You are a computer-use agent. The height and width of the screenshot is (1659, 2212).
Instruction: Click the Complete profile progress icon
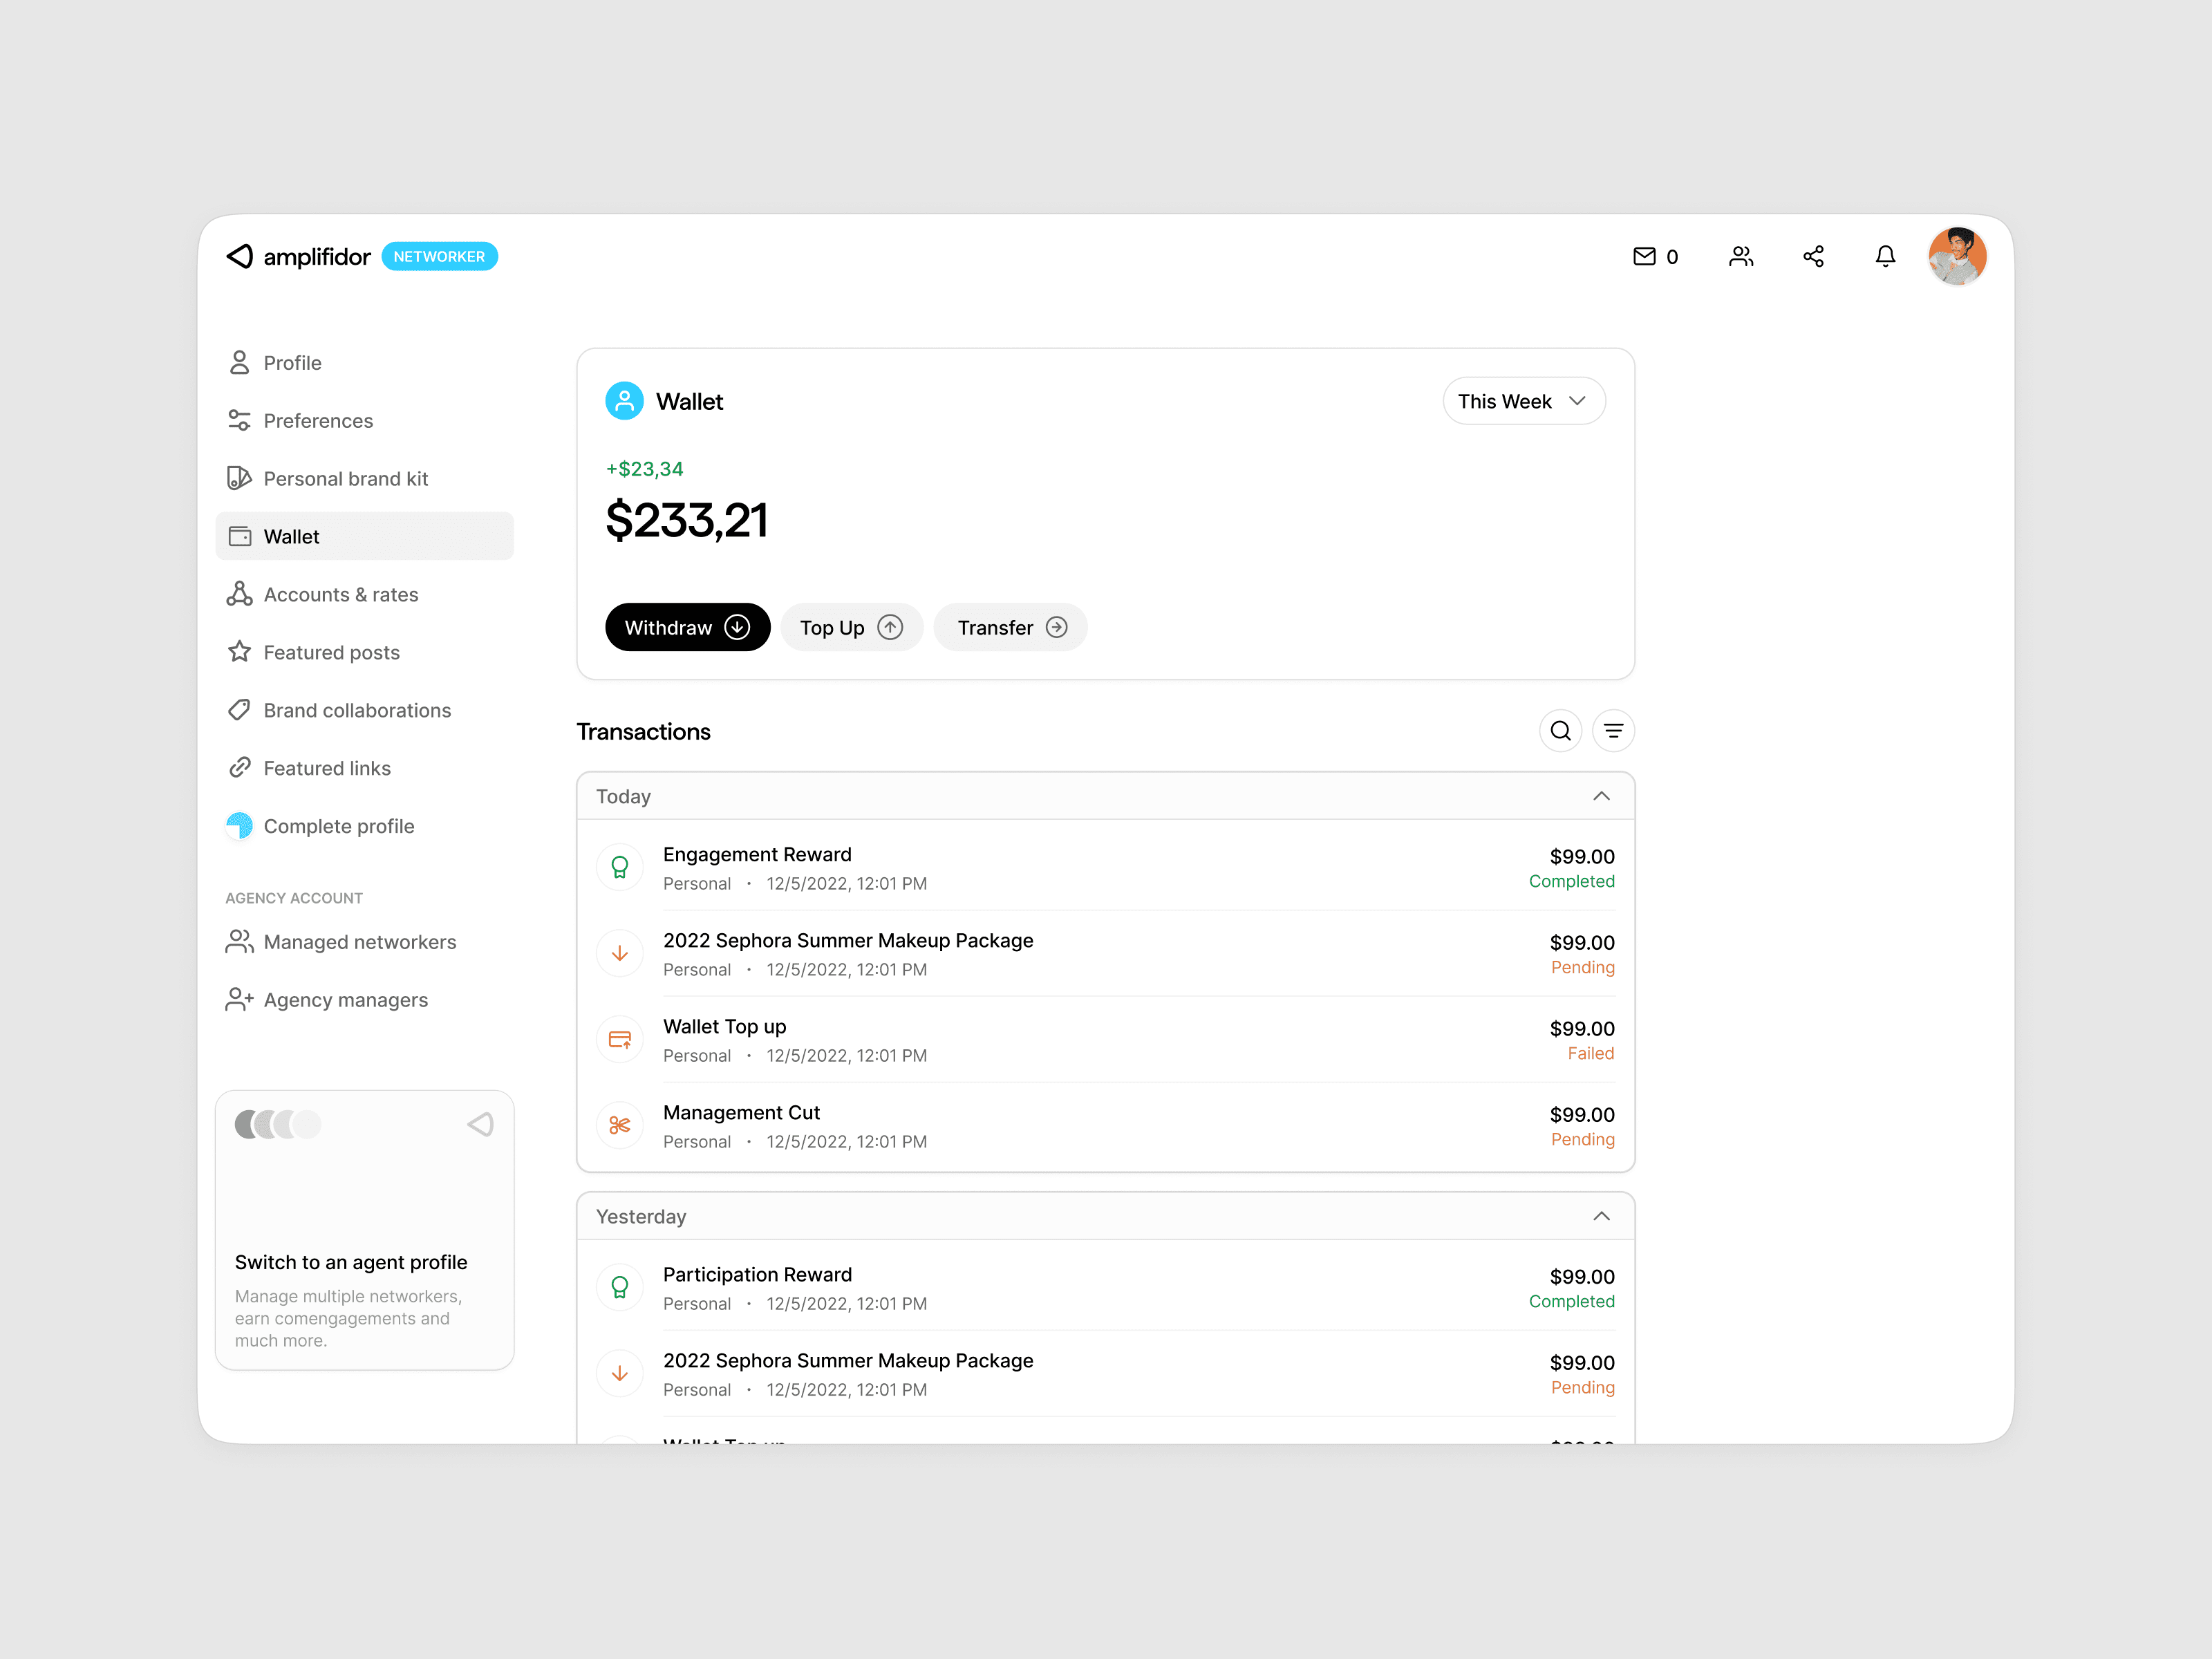(239, 826)
